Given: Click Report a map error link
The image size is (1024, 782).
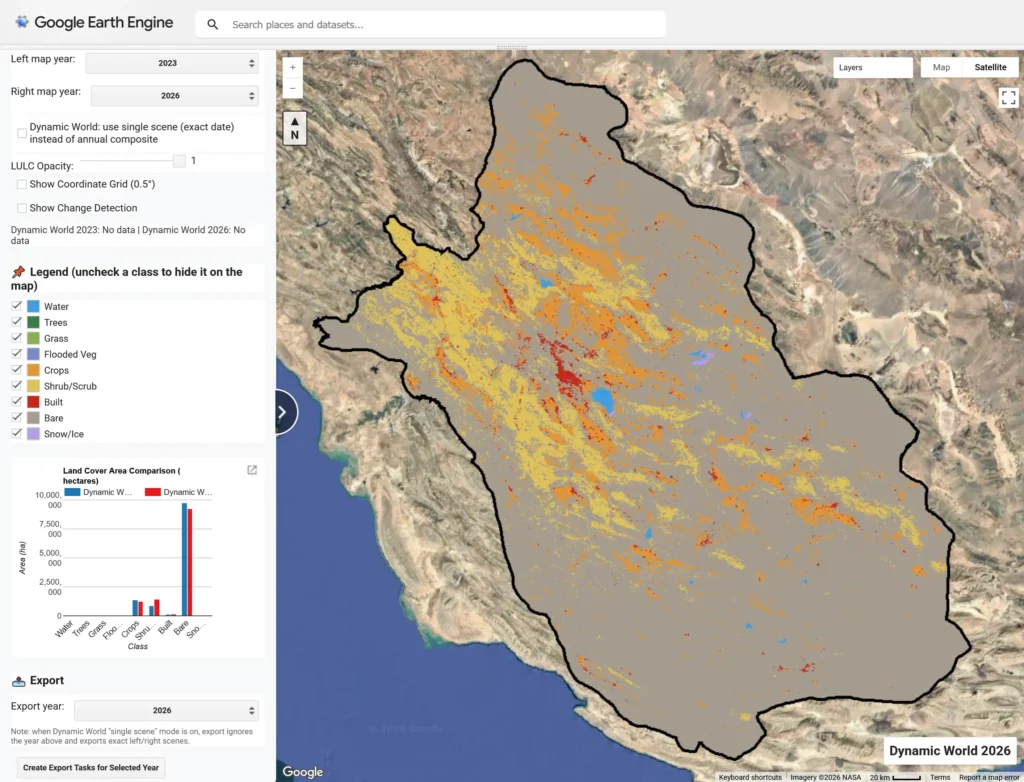Looking at the screenshot, I should click(x=989, y=777).
